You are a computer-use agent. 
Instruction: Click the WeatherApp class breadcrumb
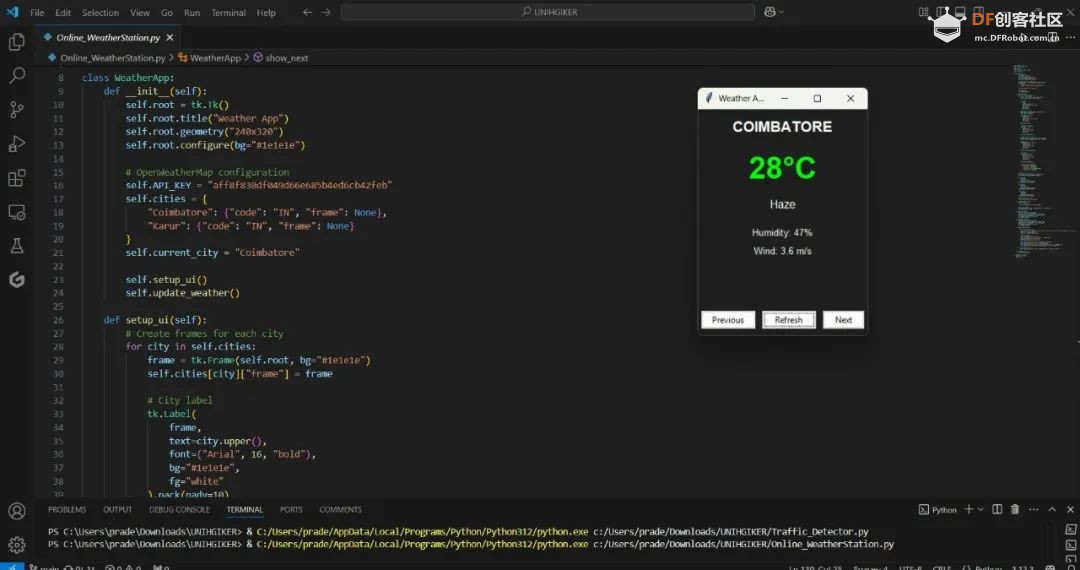coord(215,58)
